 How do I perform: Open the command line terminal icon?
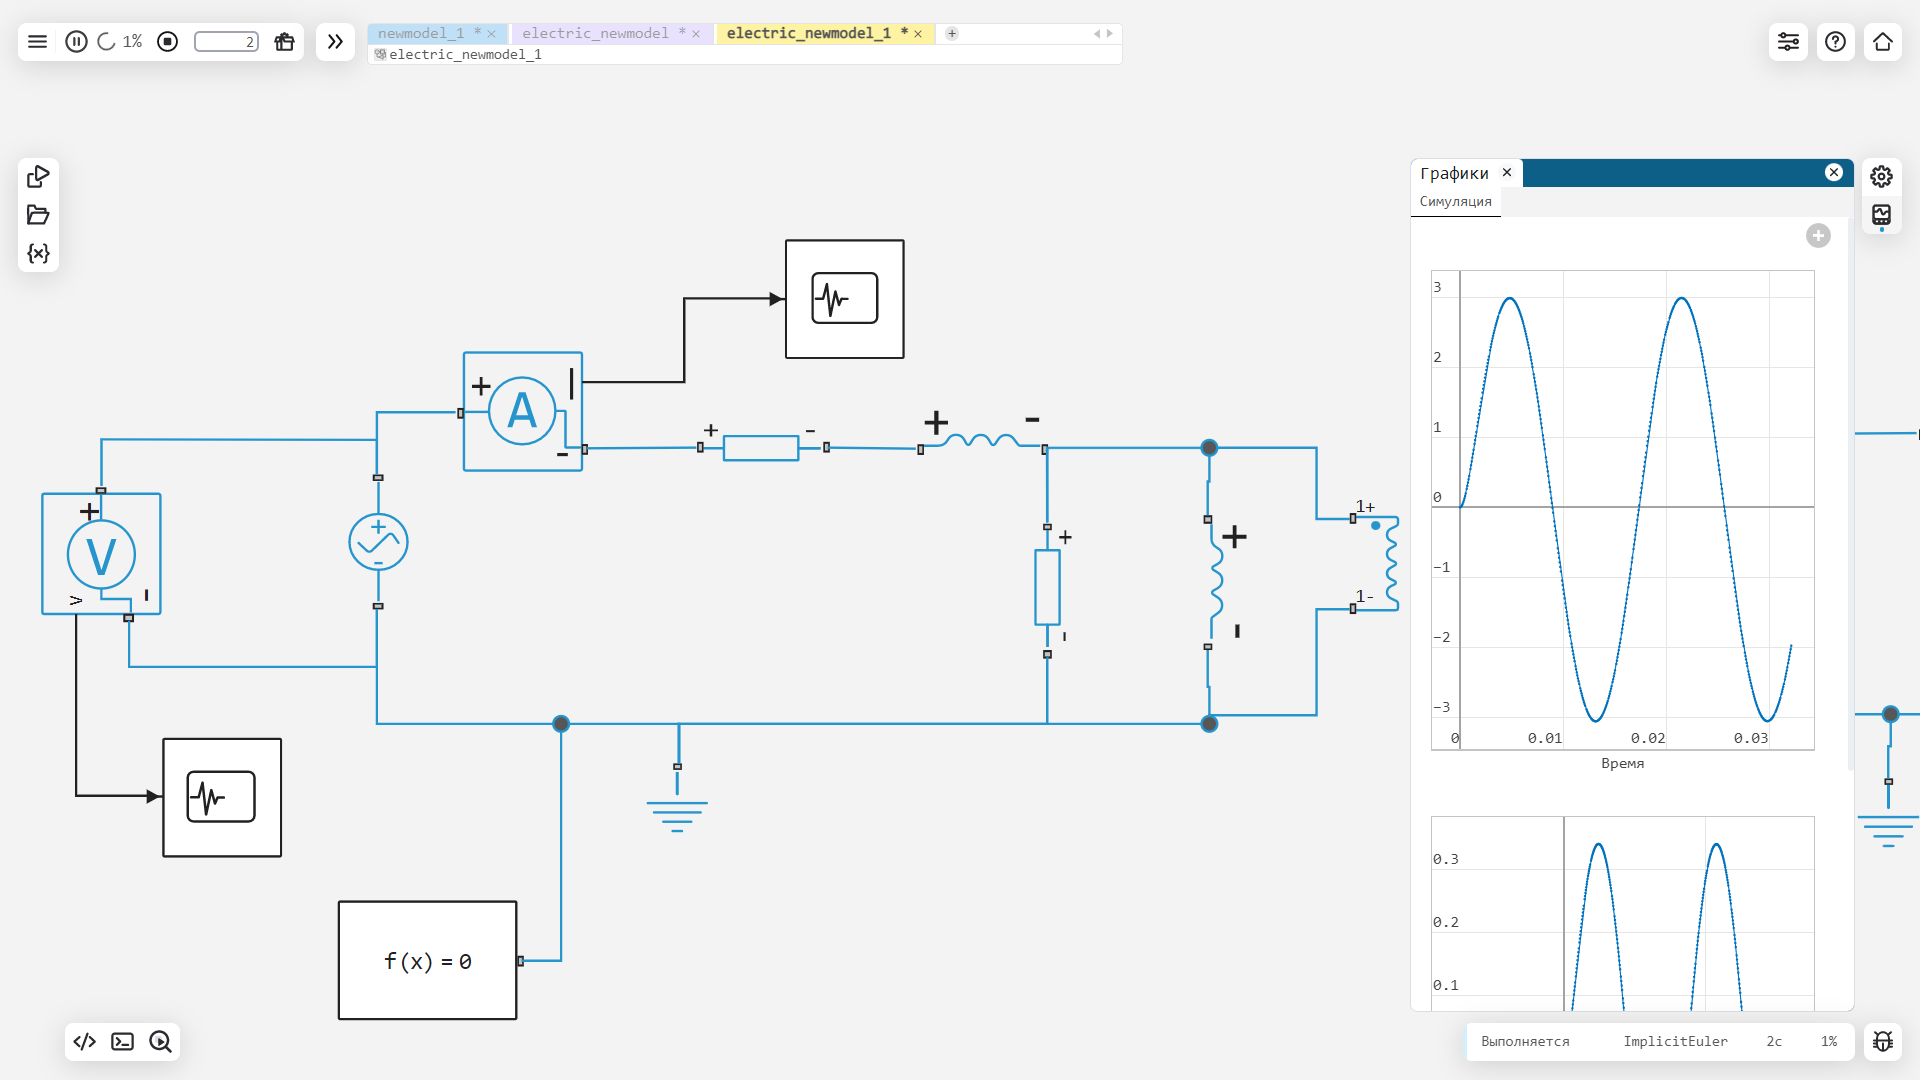[122, 1041]
